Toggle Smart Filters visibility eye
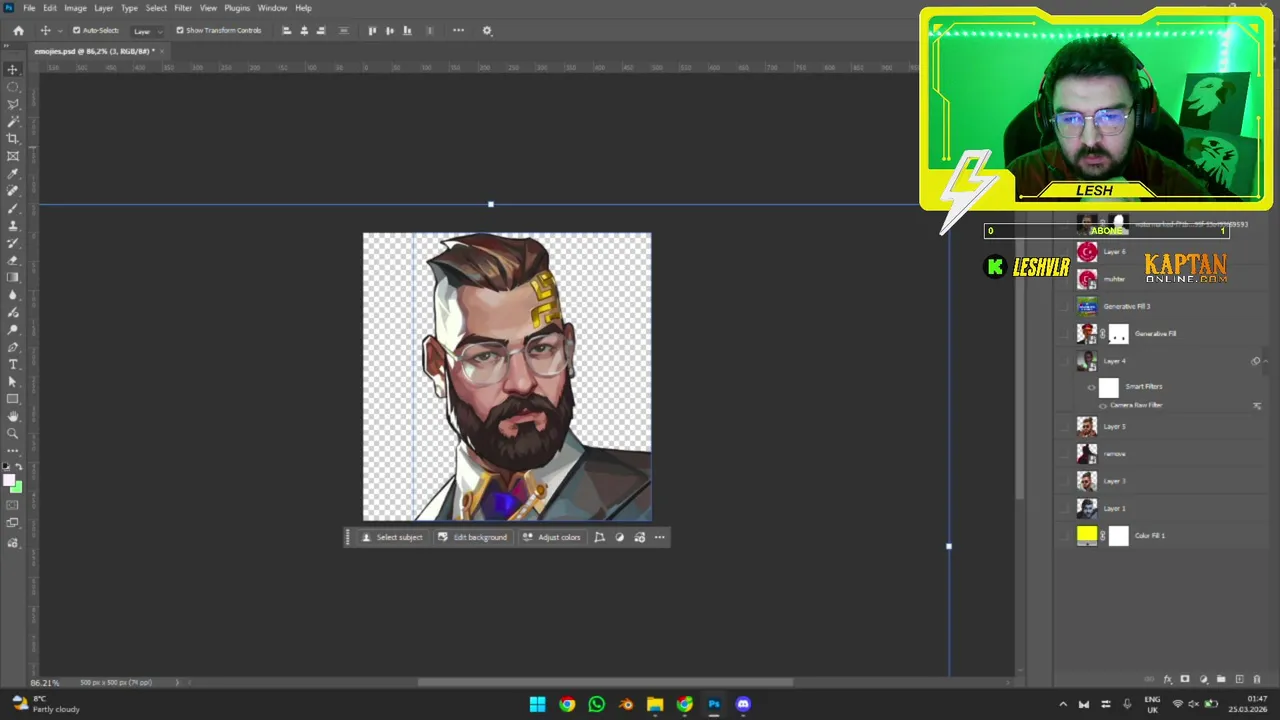1280x720 pixels. point(1091,387)
